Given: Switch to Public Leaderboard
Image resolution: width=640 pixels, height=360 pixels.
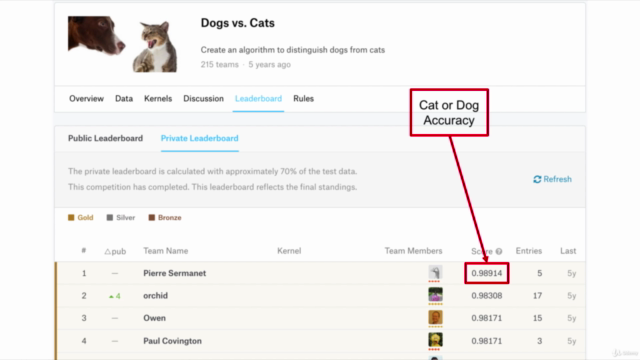Looking at the screenshot, I should coord(105,138).
